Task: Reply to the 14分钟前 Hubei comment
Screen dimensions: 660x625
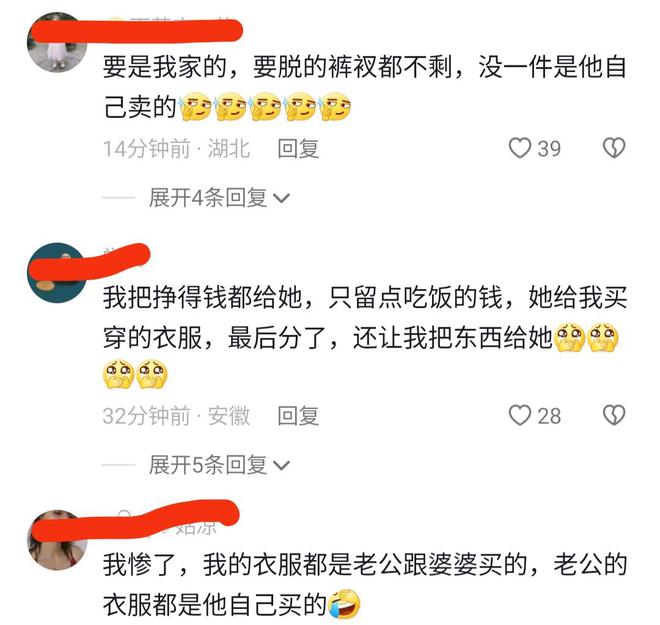Action: (x=298, y=149)
